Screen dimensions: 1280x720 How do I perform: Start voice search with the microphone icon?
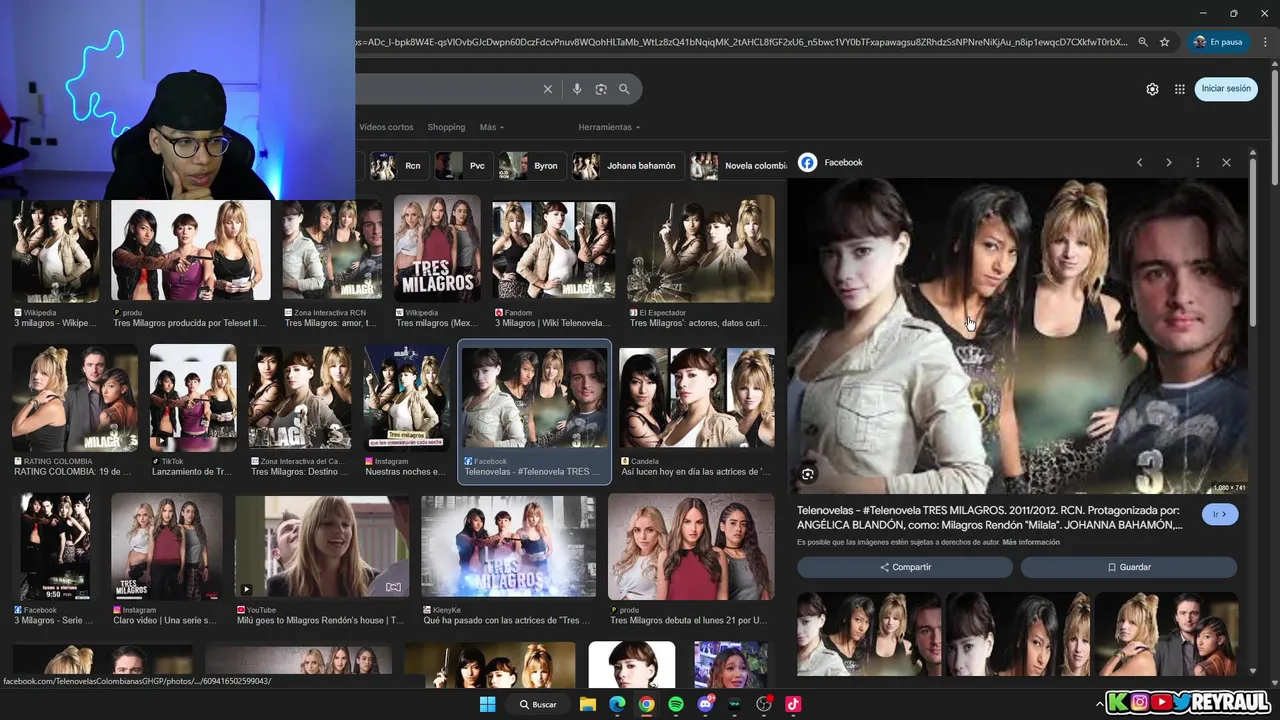click(577, 89)
